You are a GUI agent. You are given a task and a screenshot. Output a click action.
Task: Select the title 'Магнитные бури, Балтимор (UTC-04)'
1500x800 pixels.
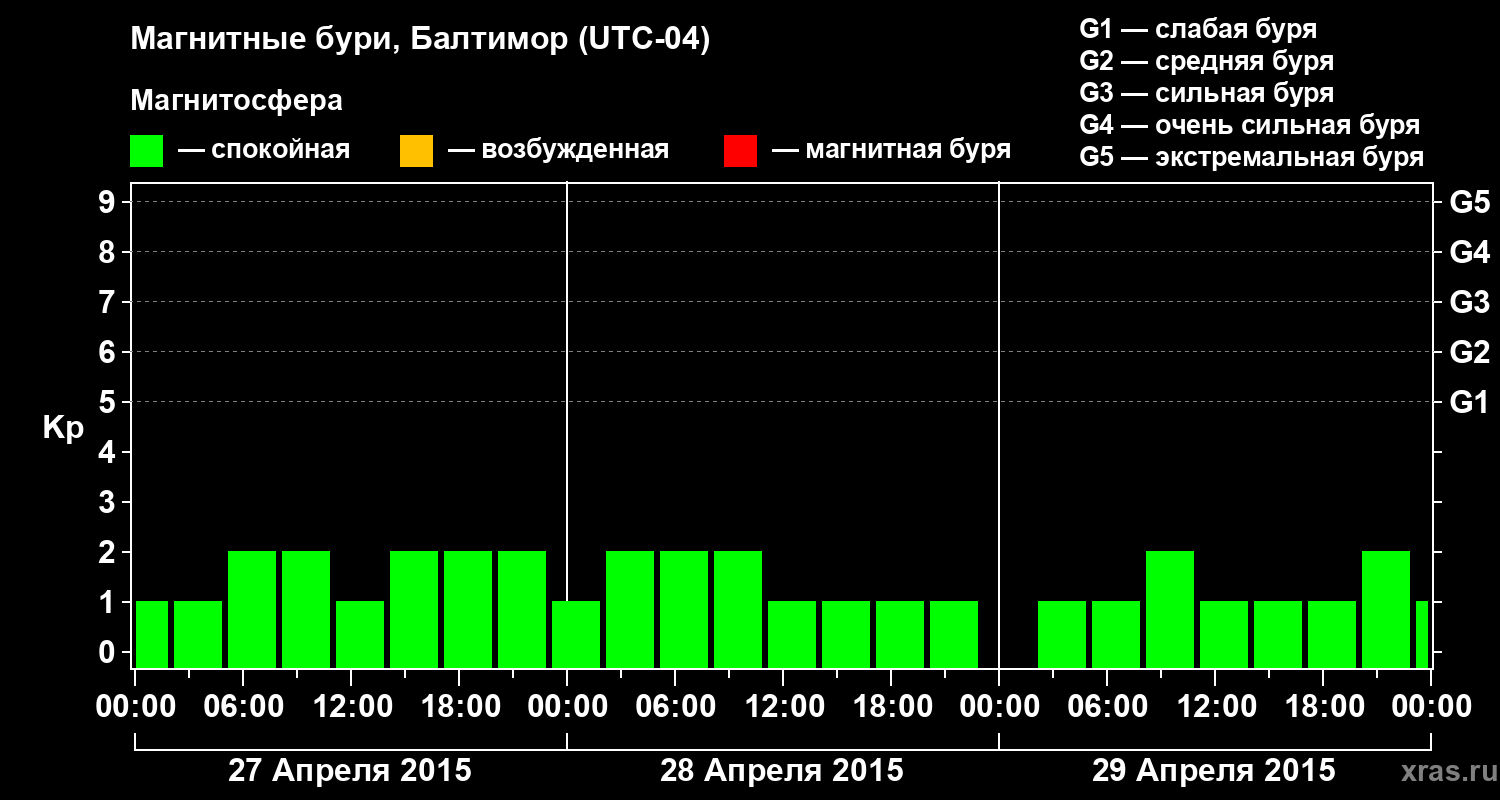[x=420, y=41]
